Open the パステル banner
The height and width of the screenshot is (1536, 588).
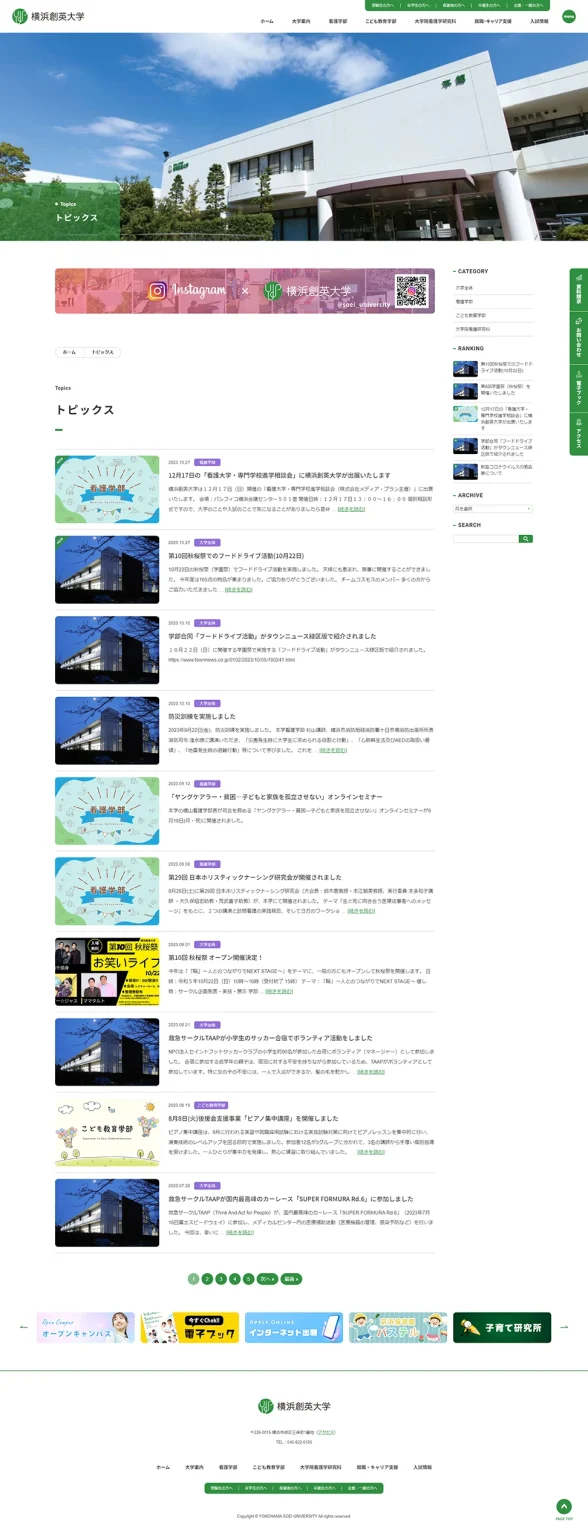point(398,1327)
